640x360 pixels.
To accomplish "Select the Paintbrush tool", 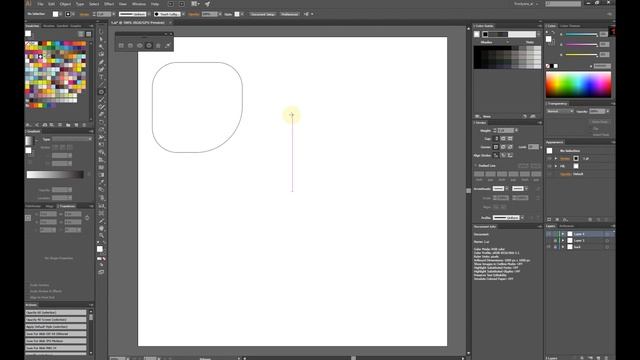I will [101, 100].
